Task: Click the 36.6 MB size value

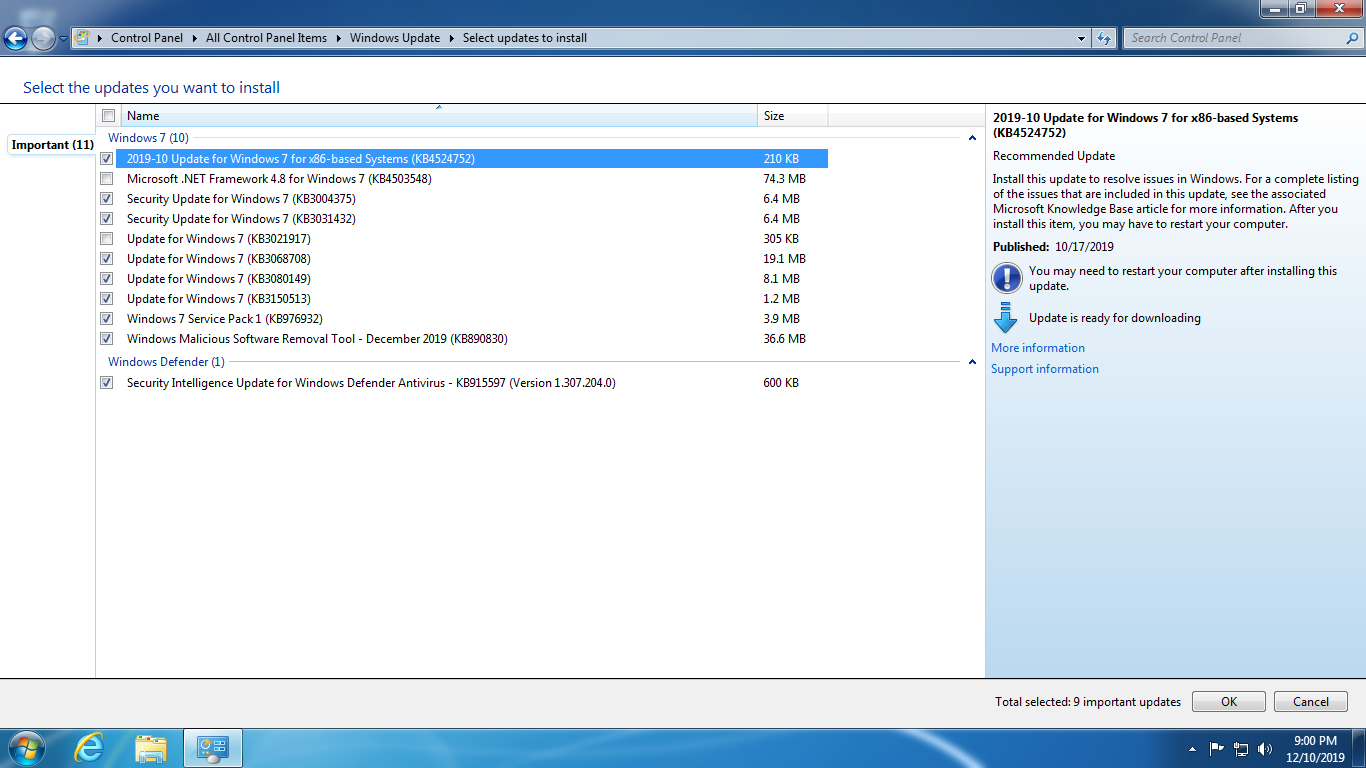Action: 784,339
